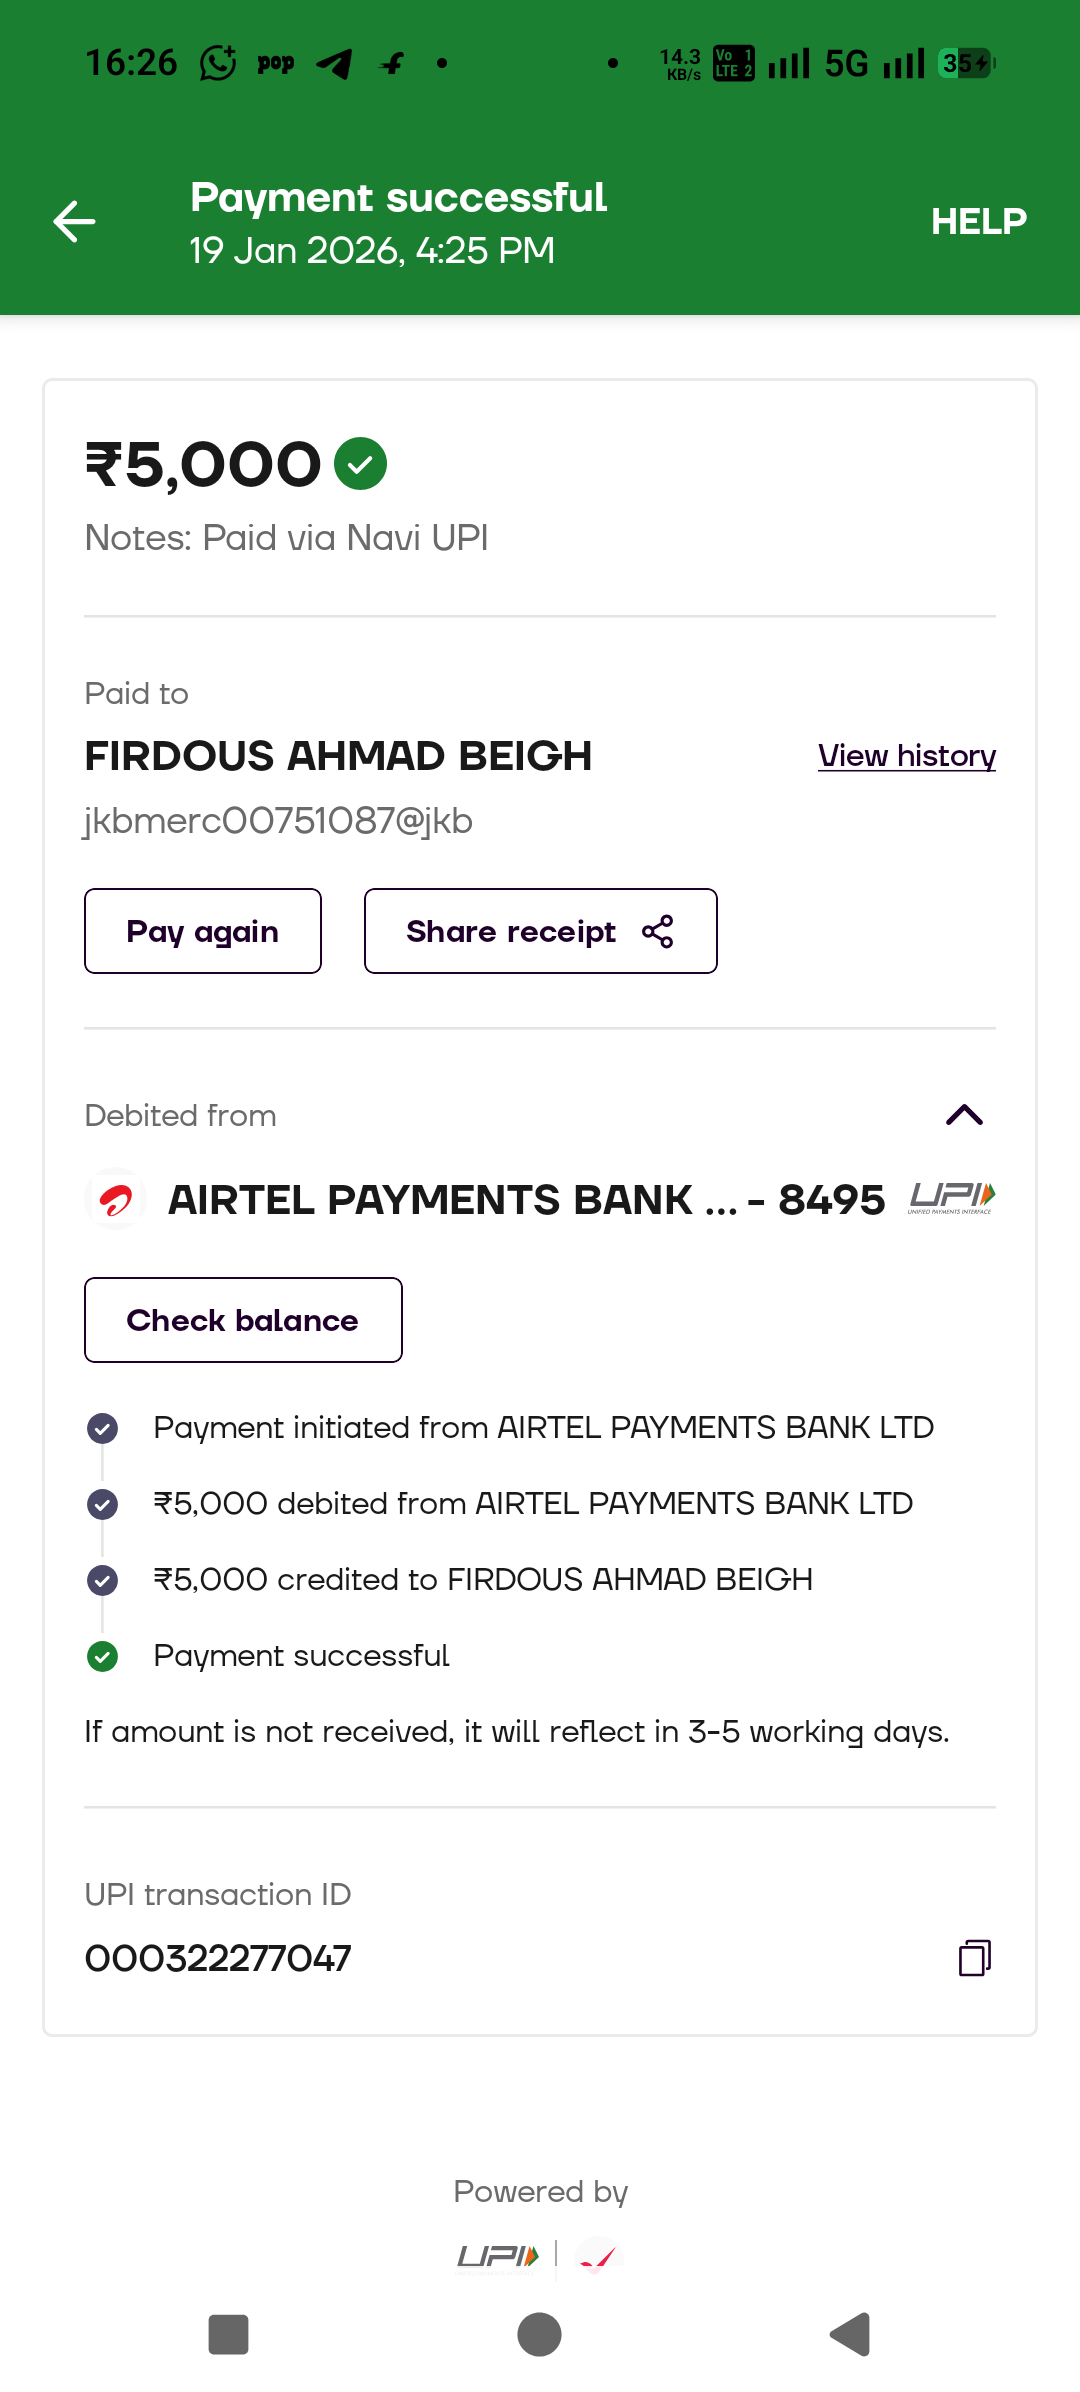Open HELP from the header
Image resolution: width=1080 pixels, height=2392 pixels.
coord(978,221)
